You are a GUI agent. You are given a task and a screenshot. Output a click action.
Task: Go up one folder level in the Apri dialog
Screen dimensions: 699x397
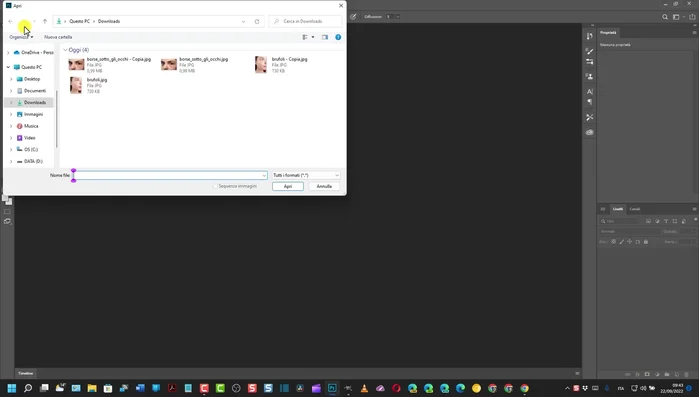coord(45,21)
